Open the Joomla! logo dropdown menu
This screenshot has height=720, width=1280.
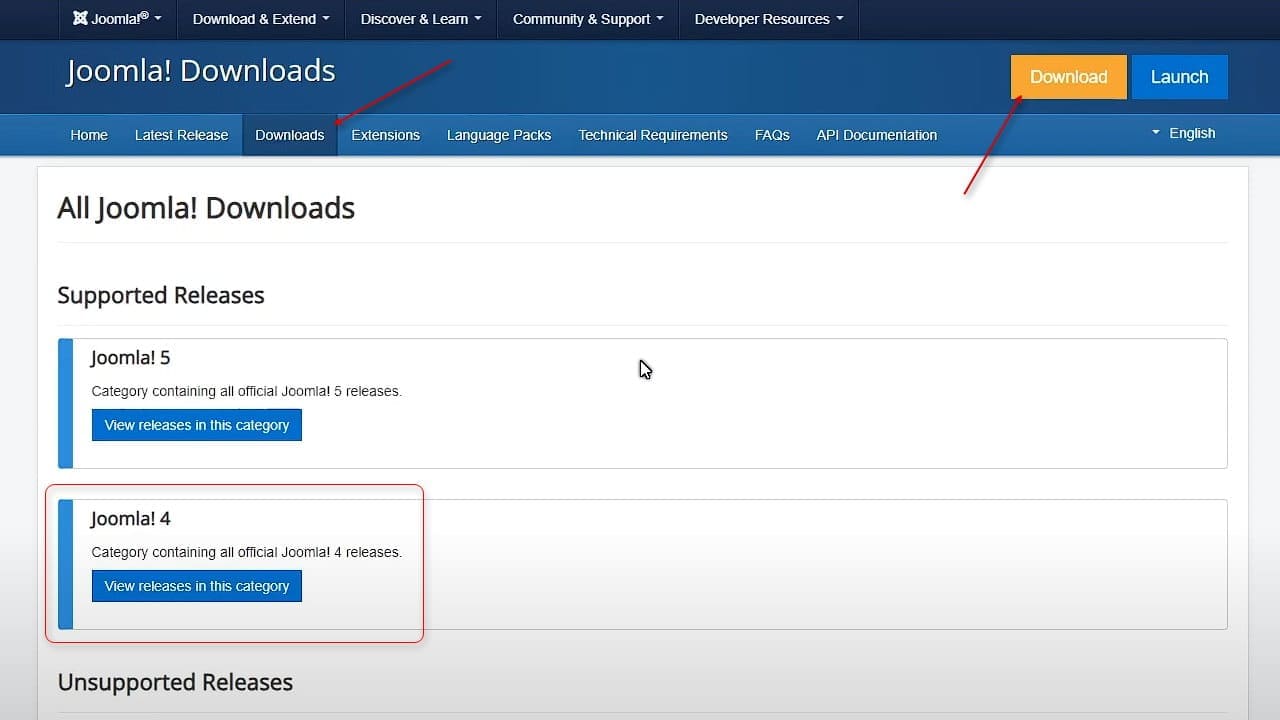click(x=117, y=19)
